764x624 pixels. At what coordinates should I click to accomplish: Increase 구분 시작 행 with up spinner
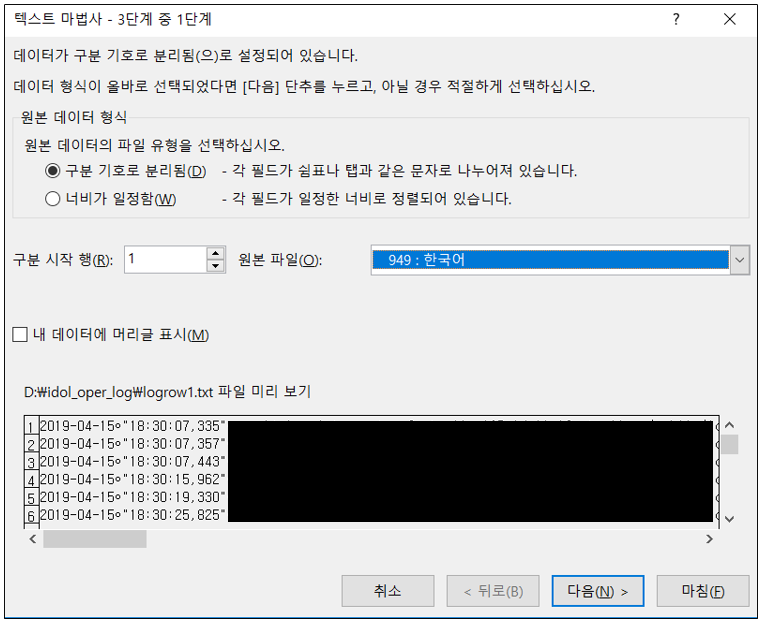click(215, 253)
